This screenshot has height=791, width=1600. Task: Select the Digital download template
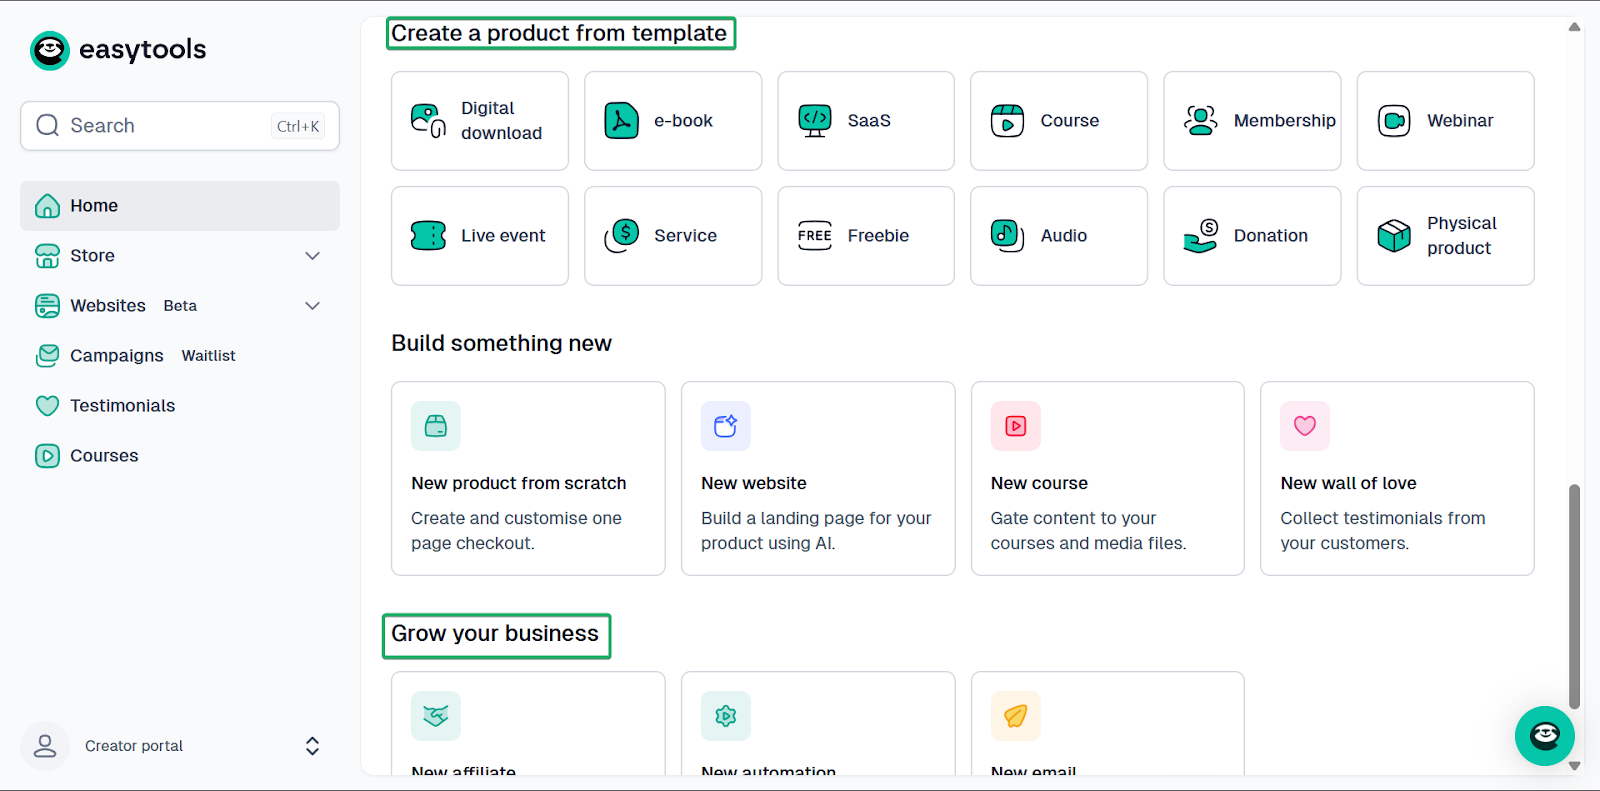[480, 121]
